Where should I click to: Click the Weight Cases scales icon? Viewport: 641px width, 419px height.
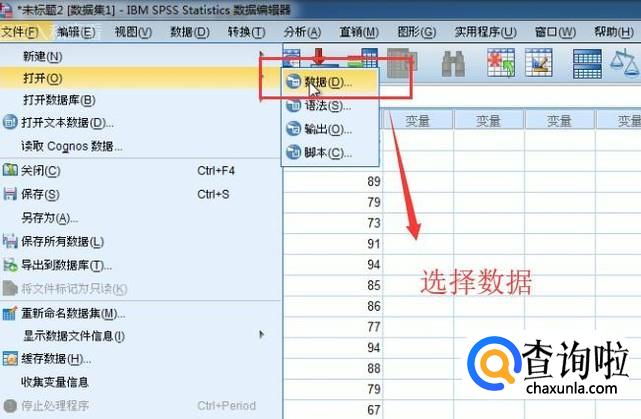coord(625,62)
